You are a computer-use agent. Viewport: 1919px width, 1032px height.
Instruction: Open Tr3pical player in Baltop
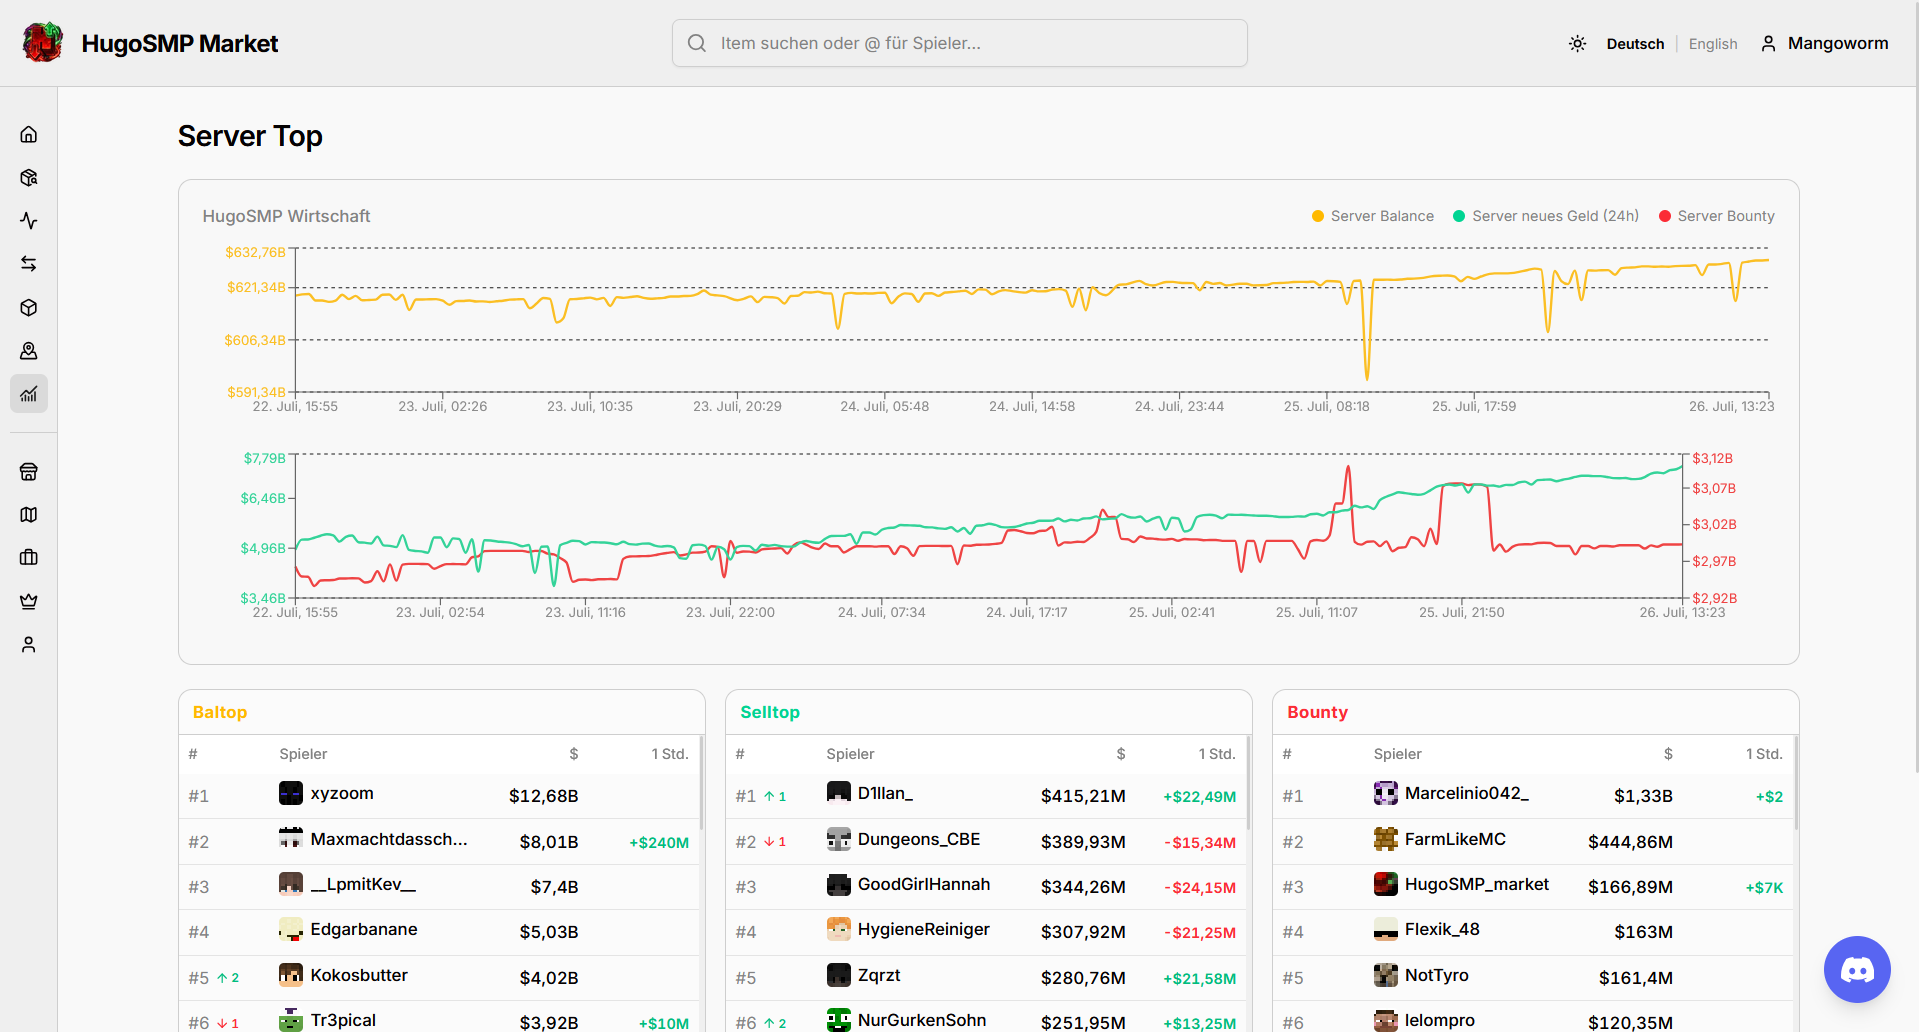[343, 1020]
